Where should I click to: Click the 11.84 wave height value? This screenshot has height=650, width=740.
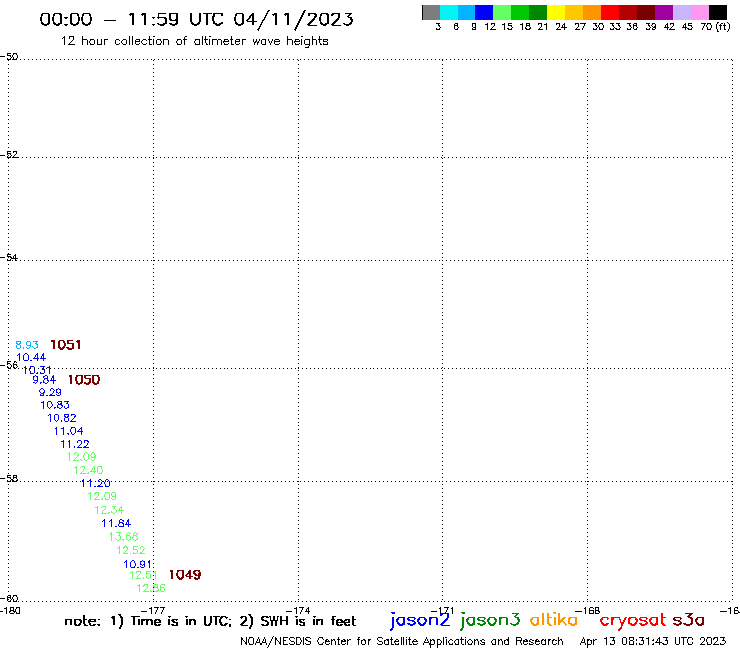click(x=116, y=523)
